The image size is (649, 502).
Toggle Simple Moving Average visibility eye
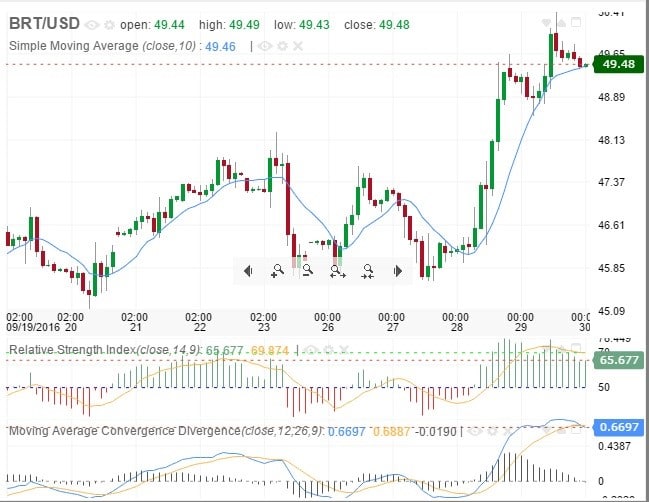[x=264, y=46]
